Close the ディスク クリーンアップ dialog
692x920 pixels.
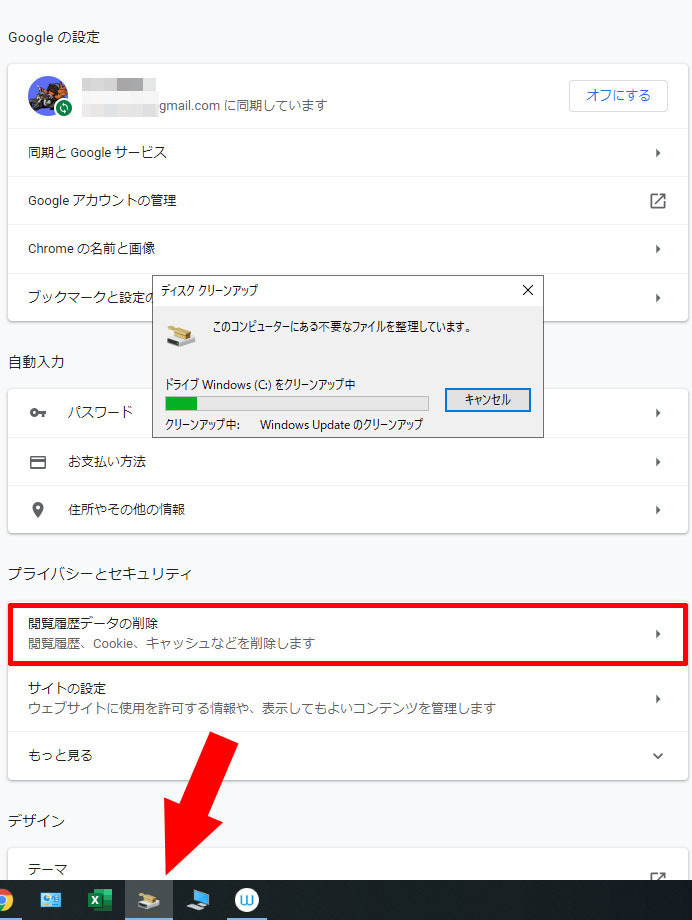click(x=528, y=290)
